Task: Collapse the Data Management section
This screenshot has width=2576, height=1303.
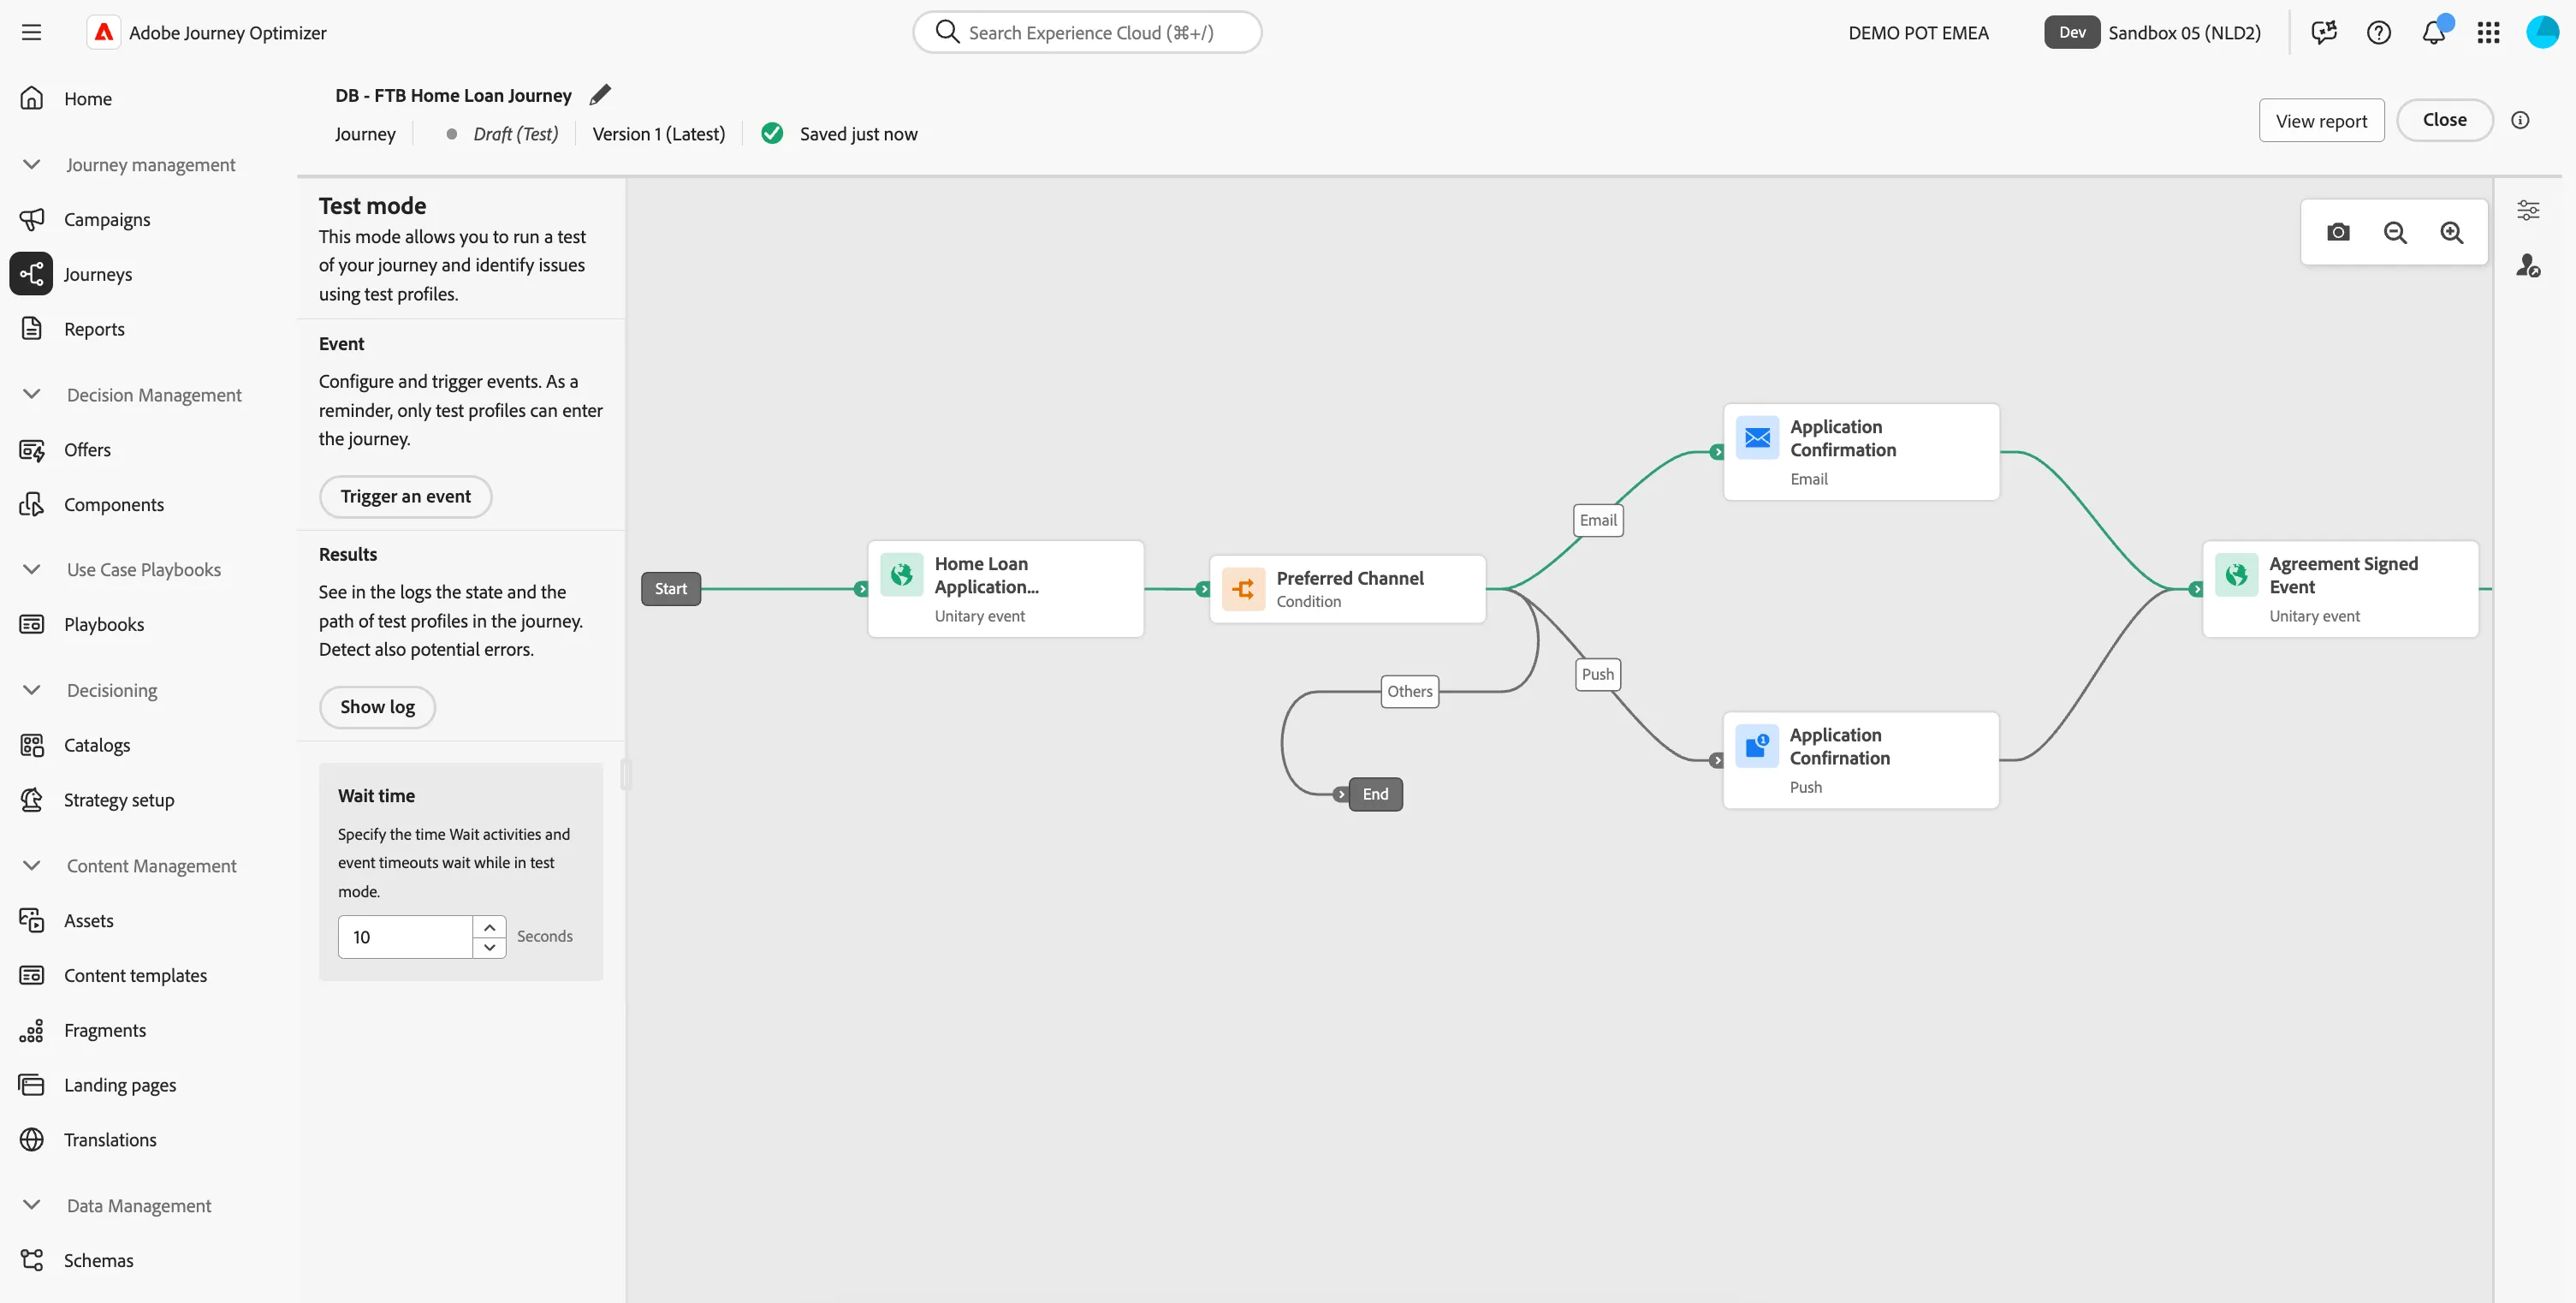Action: [x=31, y=1205]
